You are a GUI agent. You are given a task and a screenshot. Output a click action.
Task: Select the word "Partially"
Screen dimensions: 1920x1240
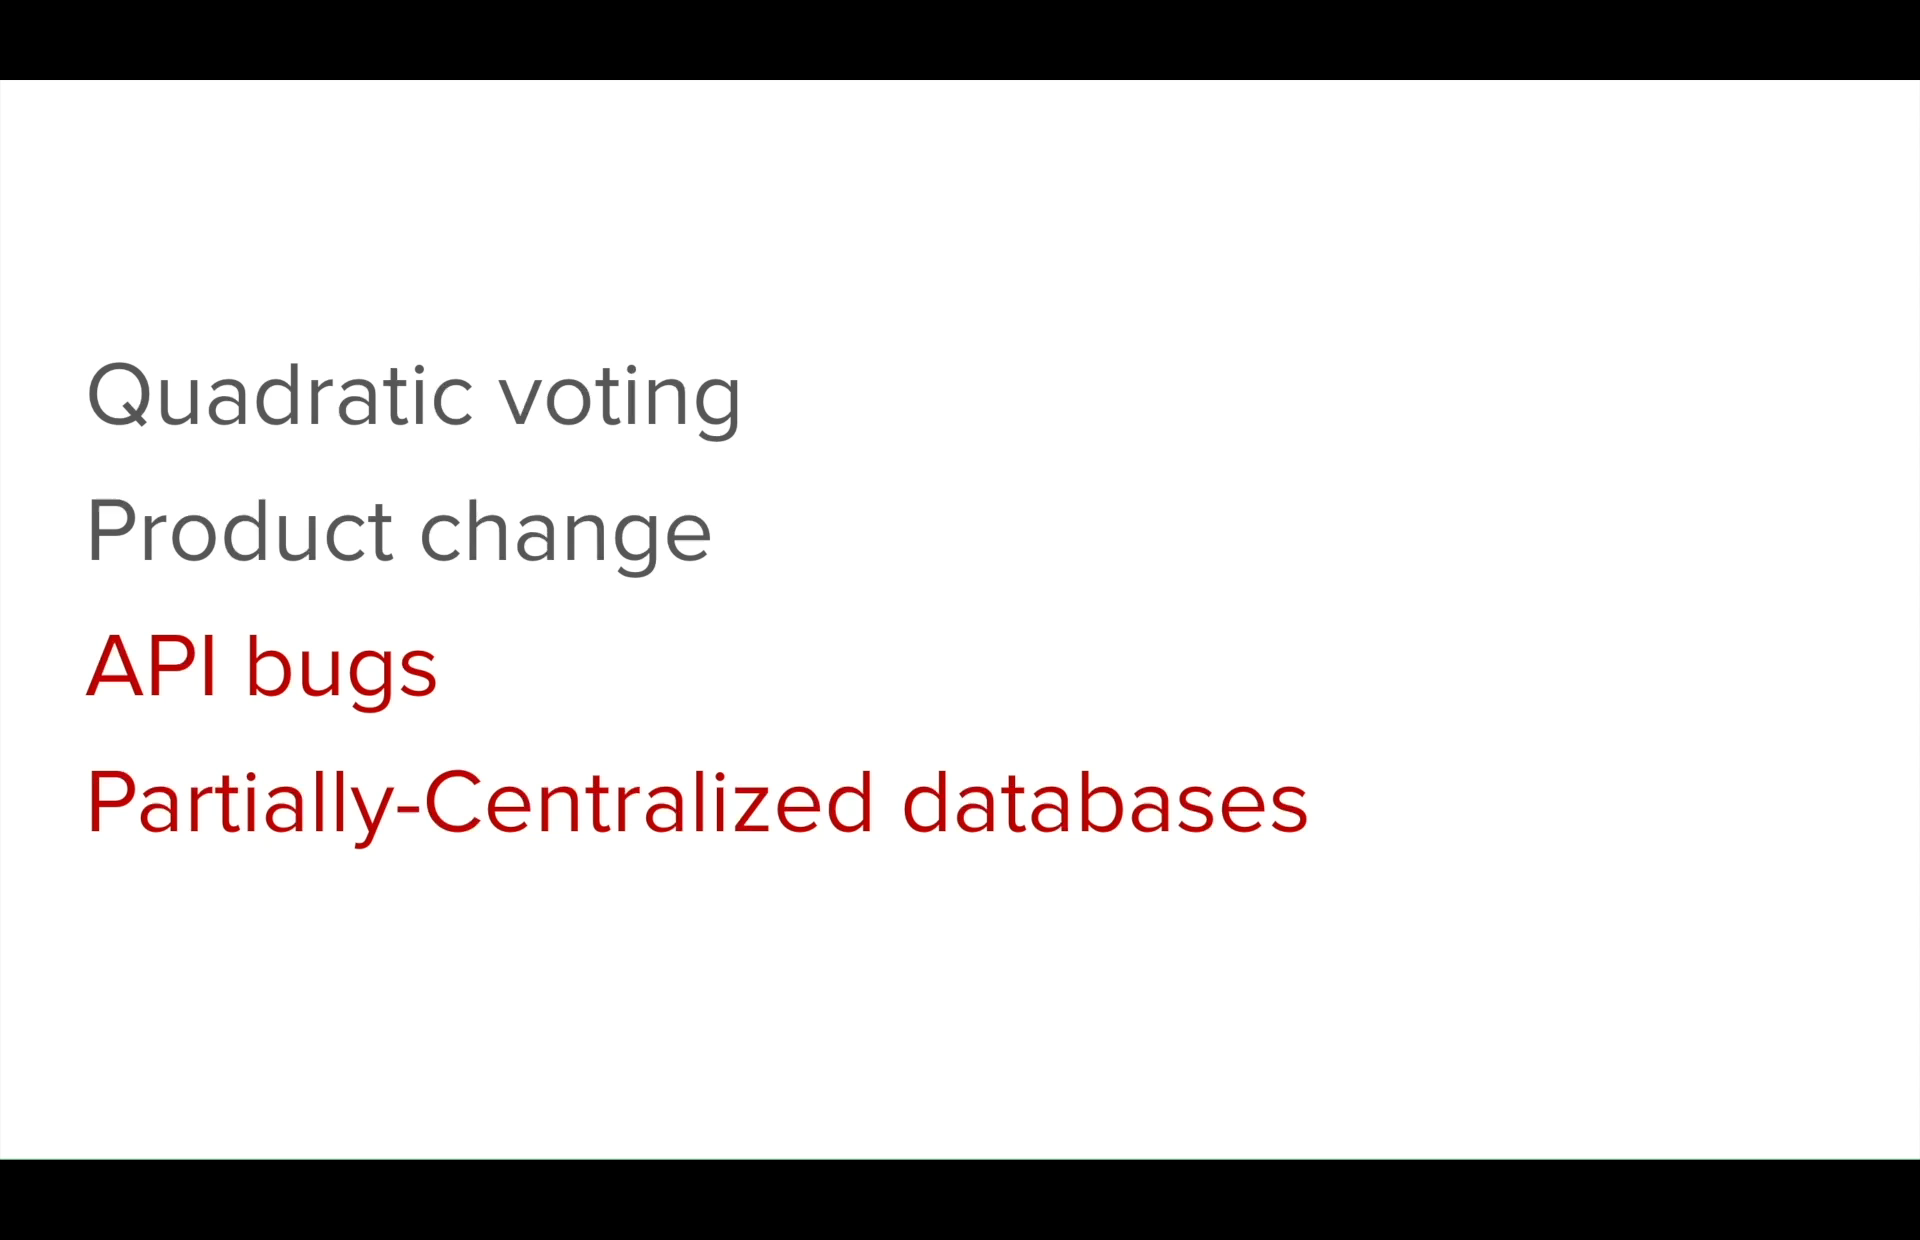point(241,805)
